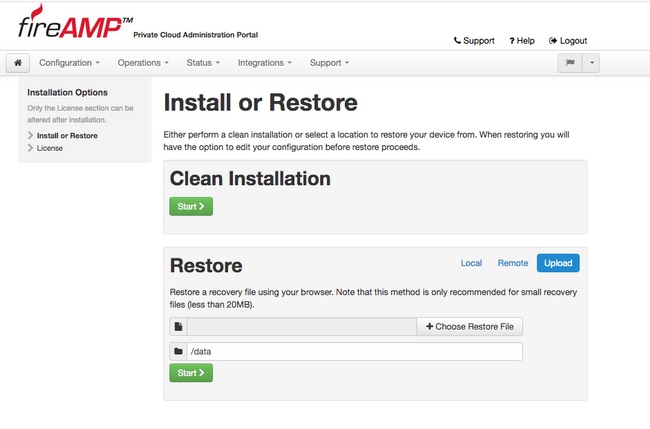Image resolution: width=650 pixels, height=429 pixels.
Task: Click the phone Support link in header
Action: click(474, 41)
